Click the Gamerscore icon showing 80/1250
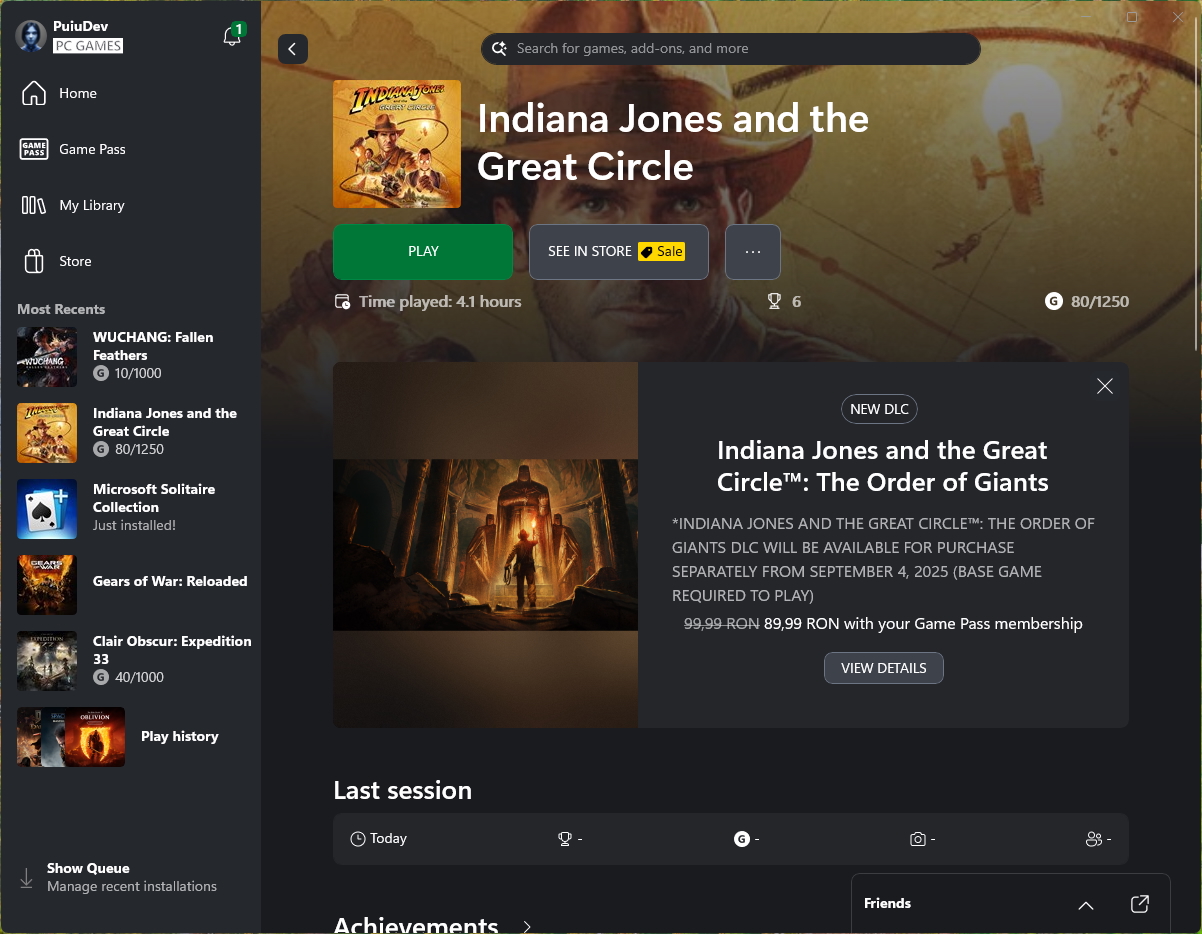Image resolution: width=1202 pixels, height=934 pixels. [1053, 301]
